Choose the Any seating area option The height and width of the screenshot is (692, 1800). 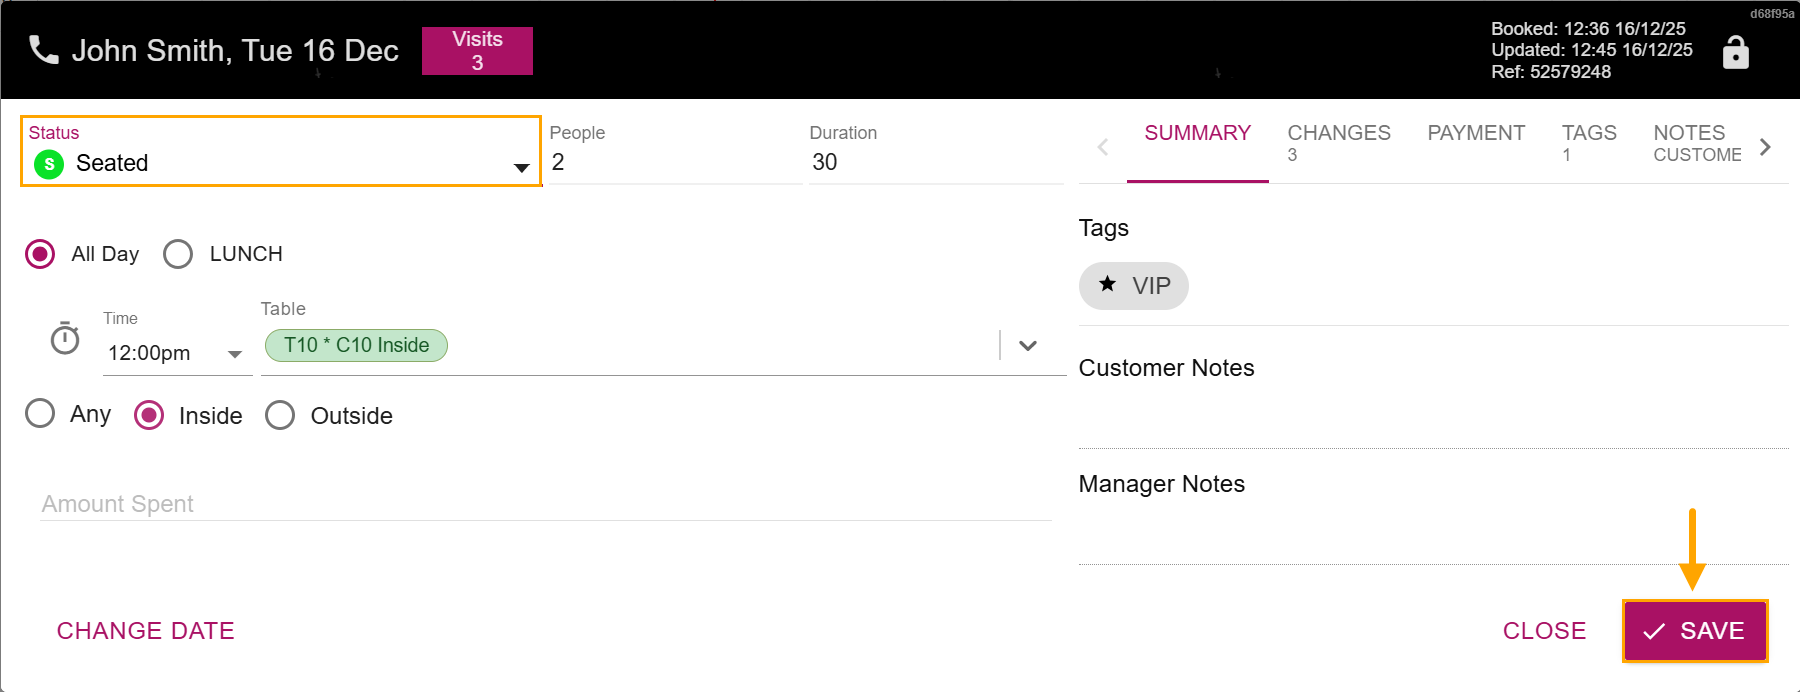(x=40, y=414)
